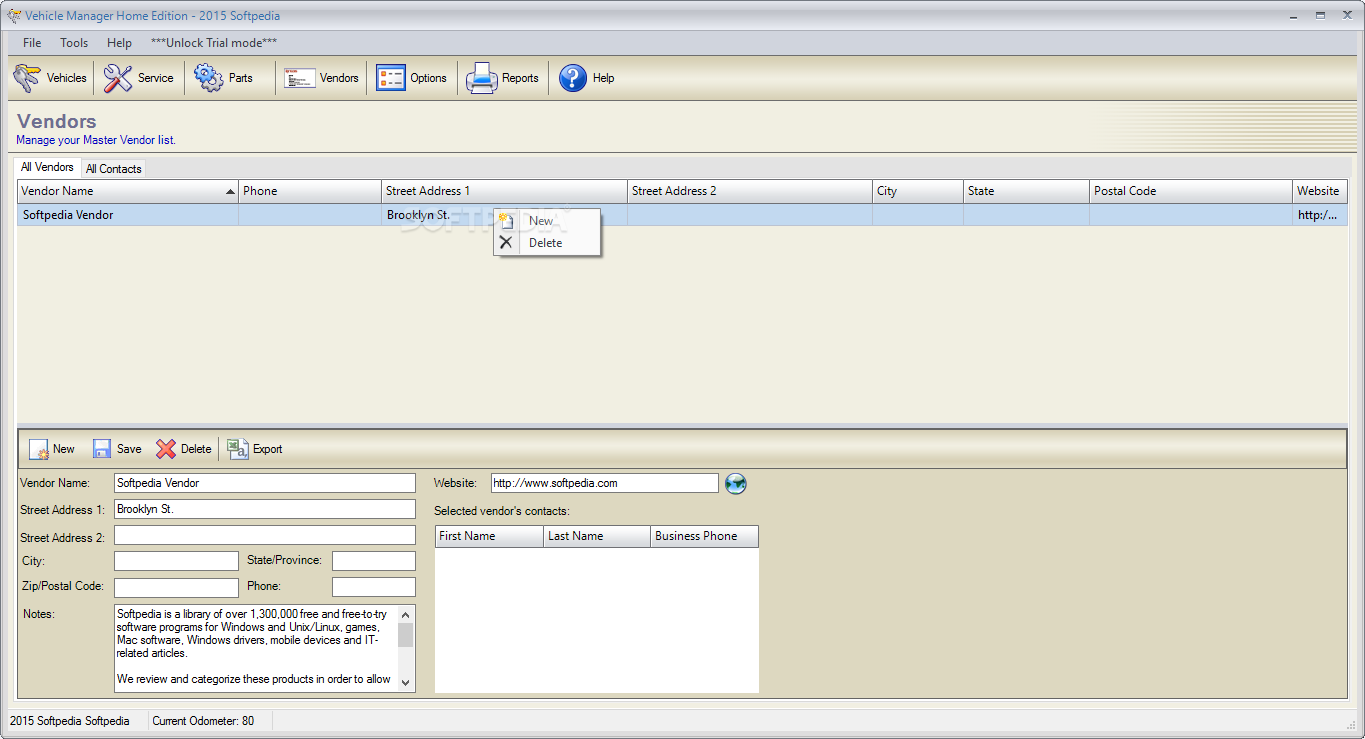Click the Street Address 2 input field
This screenshot has width=1365, height=739.
265,535
